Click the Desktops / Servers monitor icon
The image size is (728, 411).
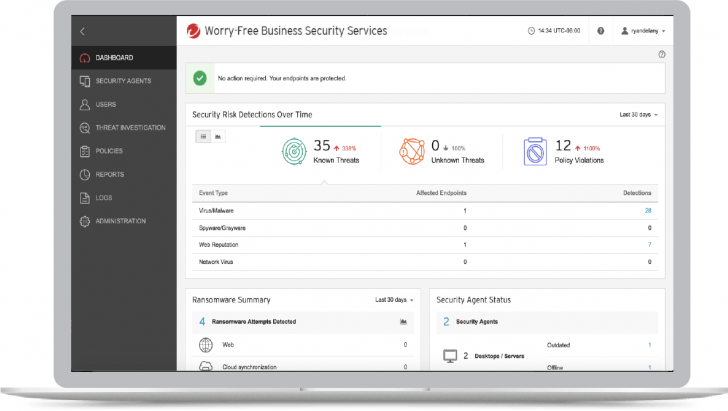(450, 356)
